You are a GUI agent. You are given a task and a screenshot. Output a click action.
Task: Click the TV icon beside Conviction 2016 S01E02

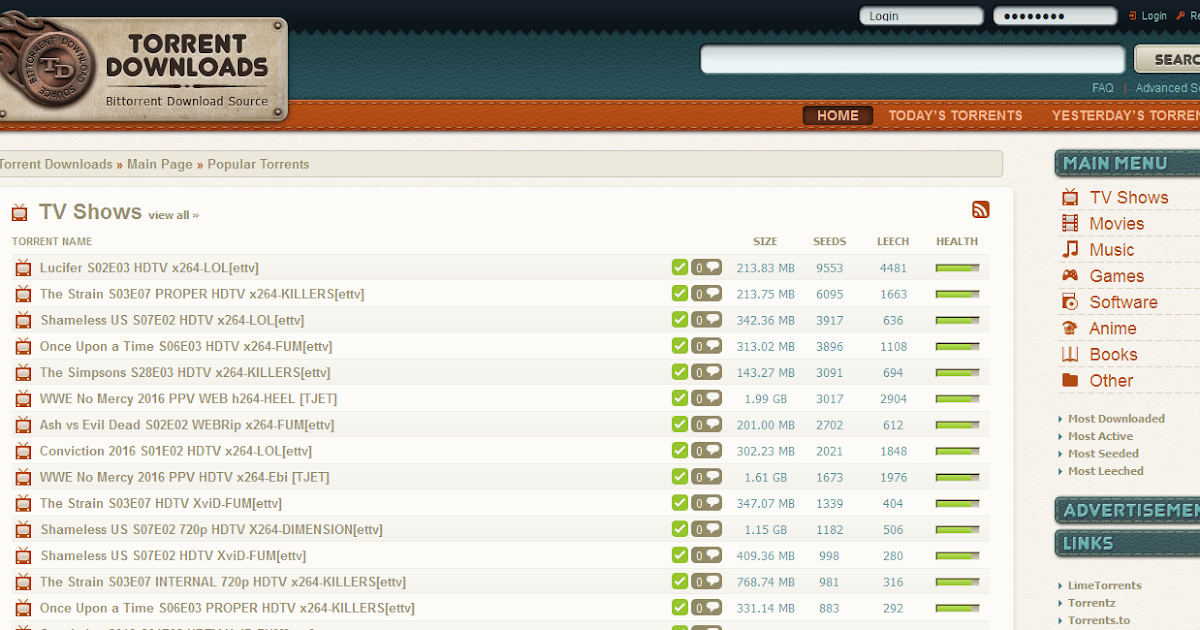(x=23, y=451)
